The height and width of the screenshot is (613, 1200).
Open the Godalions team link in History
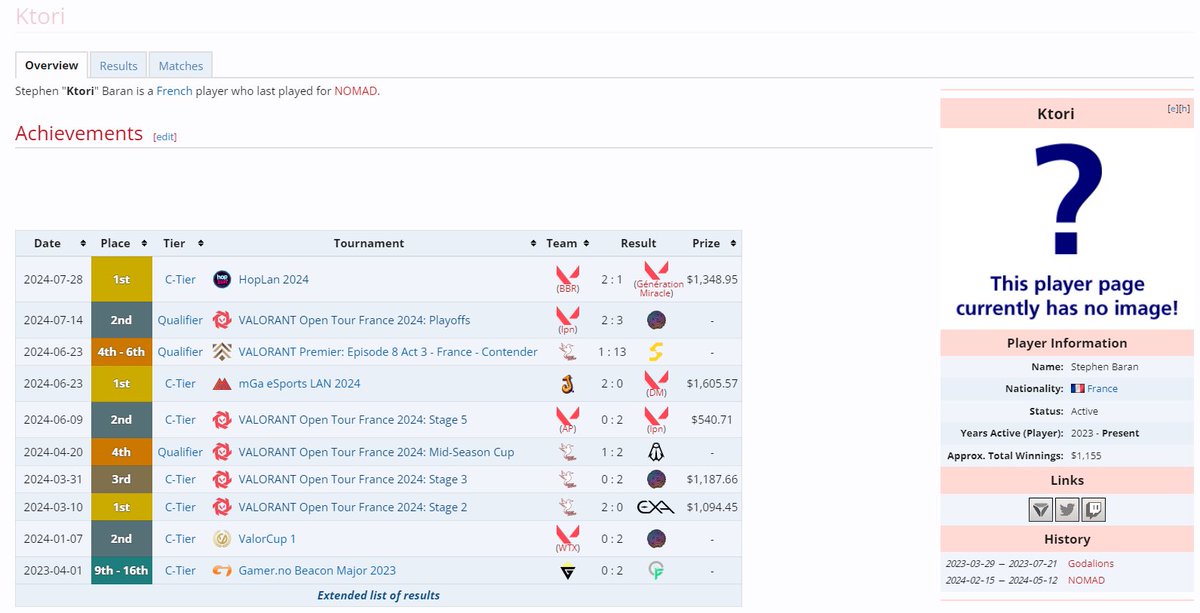(x=1091, y=563)
